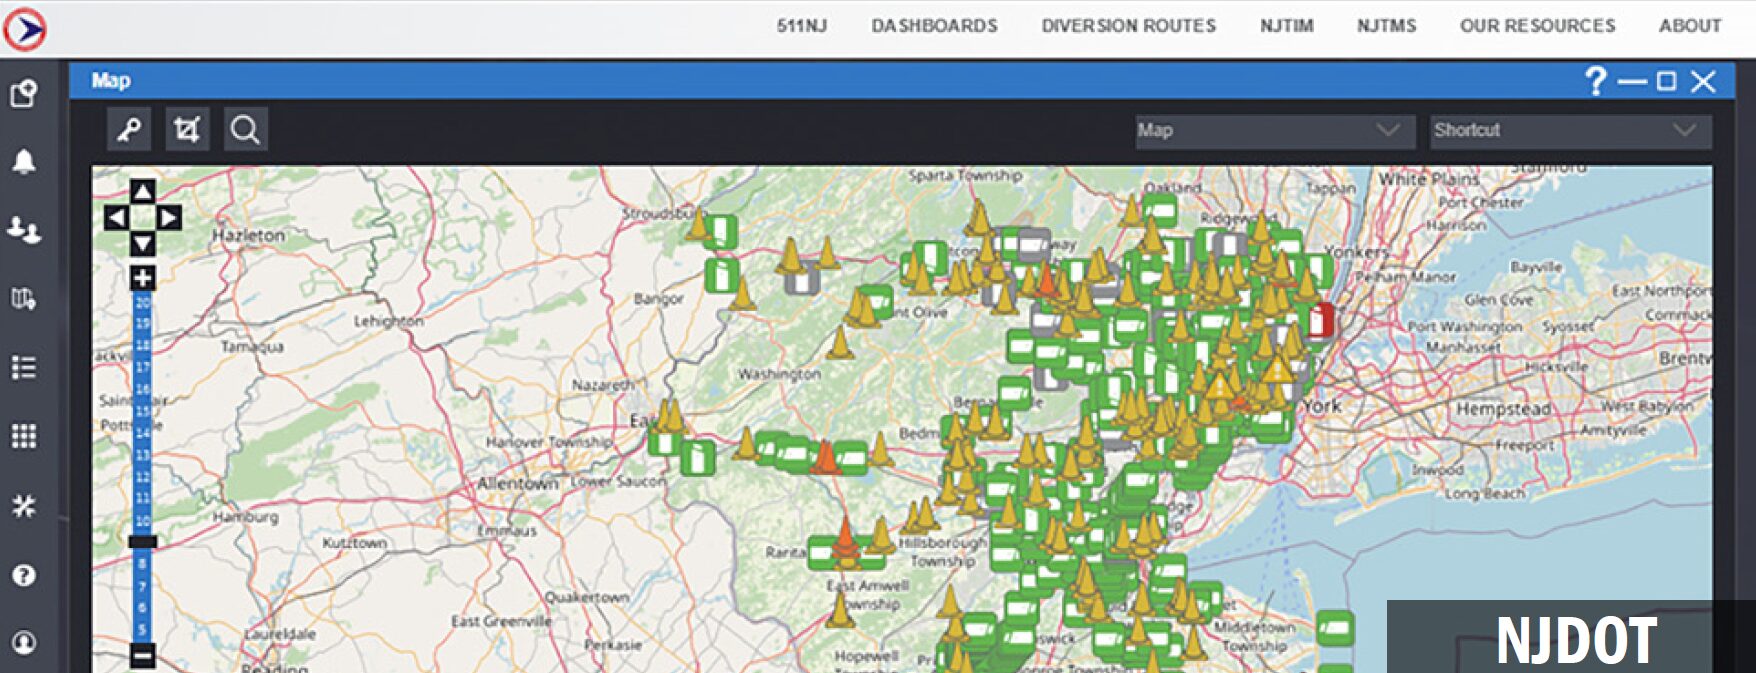Pan the map right with arrow
The width and height of the screenshot is (1756, 673).
[169, 217]
